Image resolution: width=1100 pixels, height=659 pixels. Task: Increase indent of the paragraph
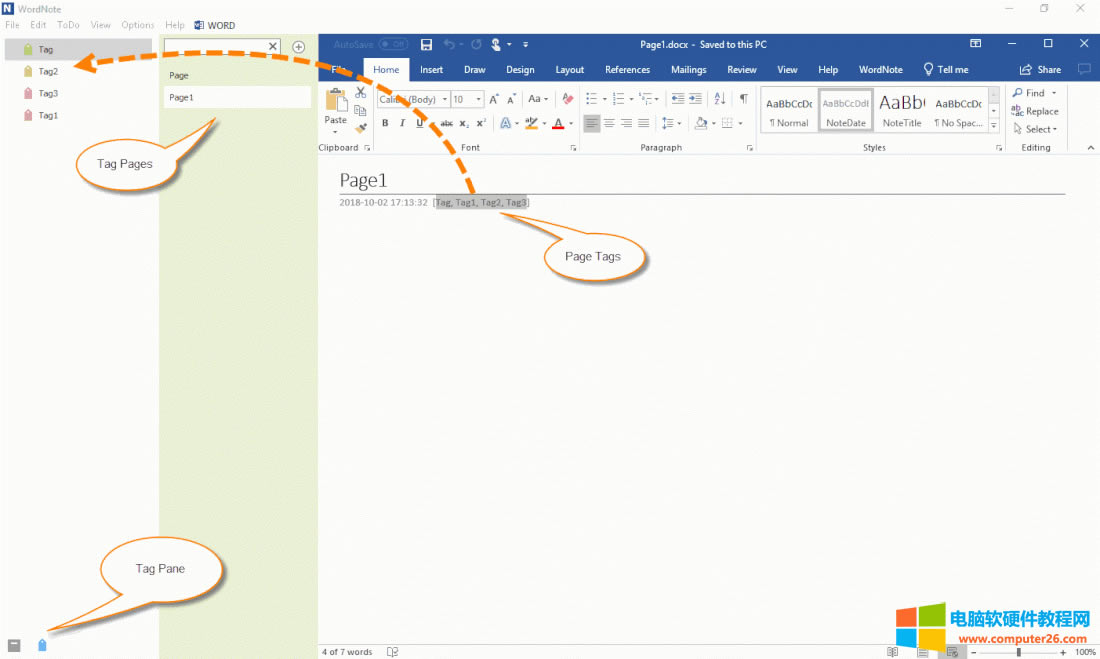[x=696, y=99]
